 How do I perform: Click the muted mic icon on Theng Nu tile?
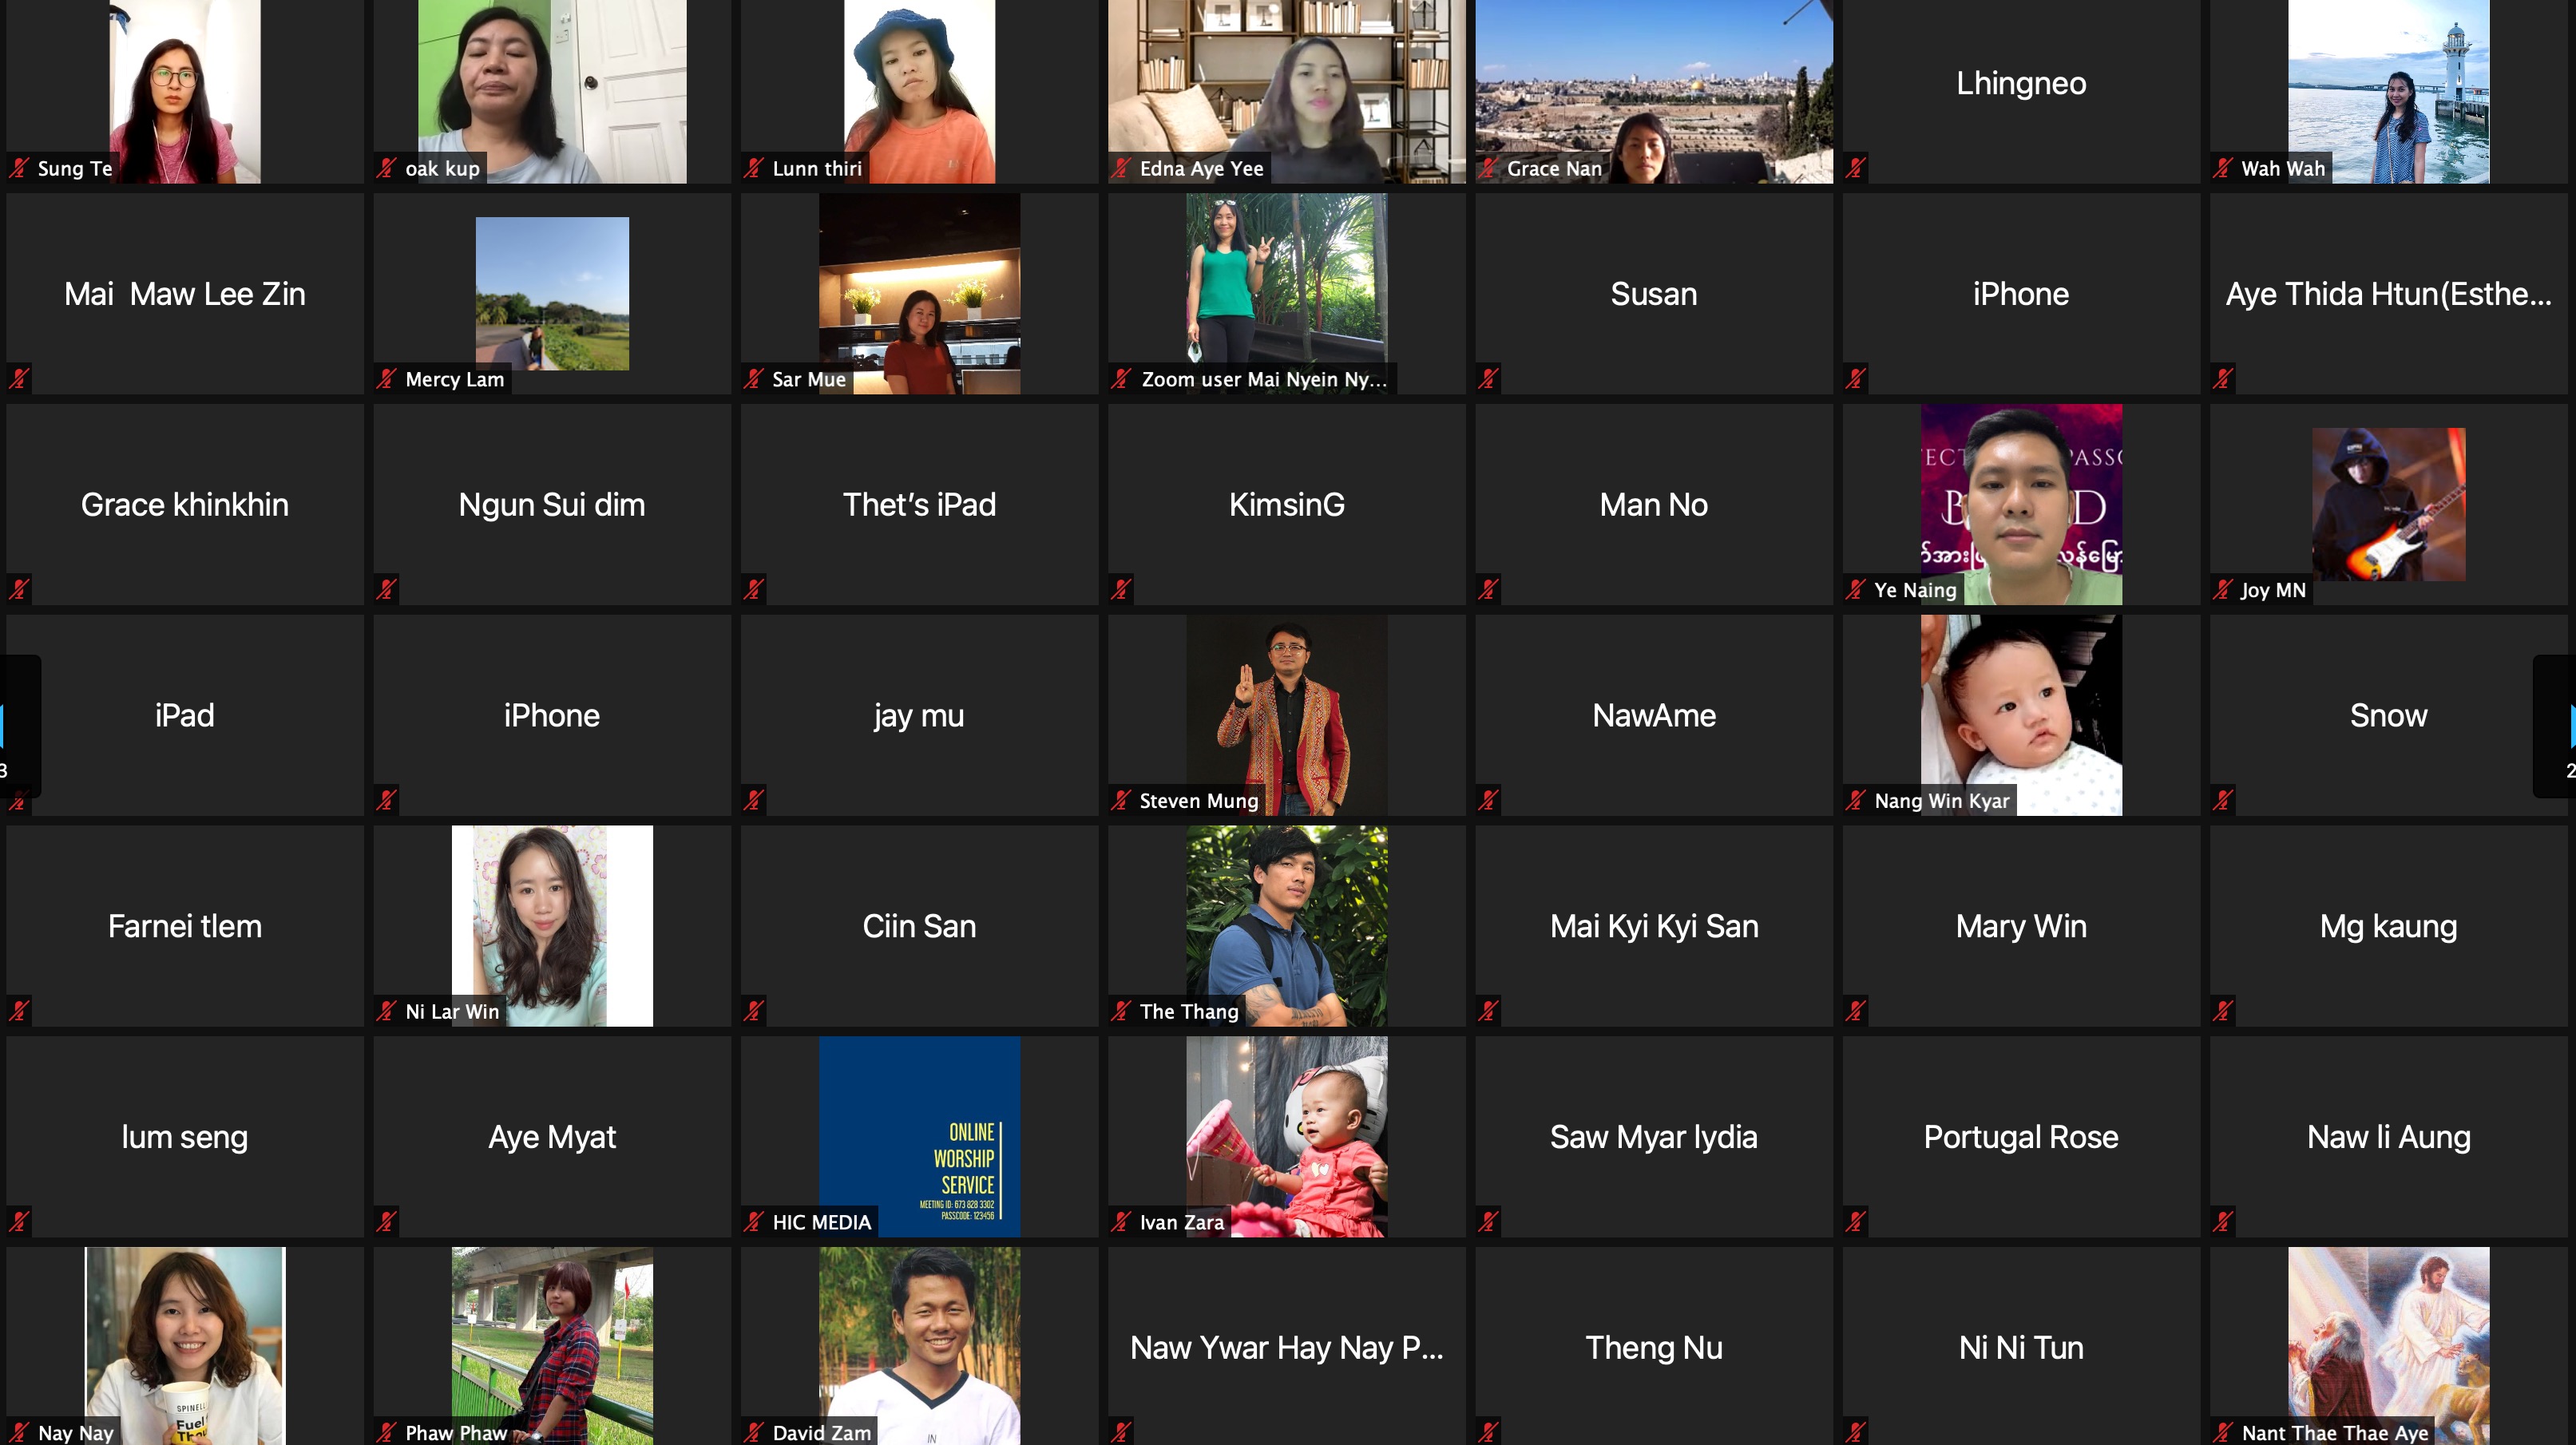(x=1489, y=1432)
